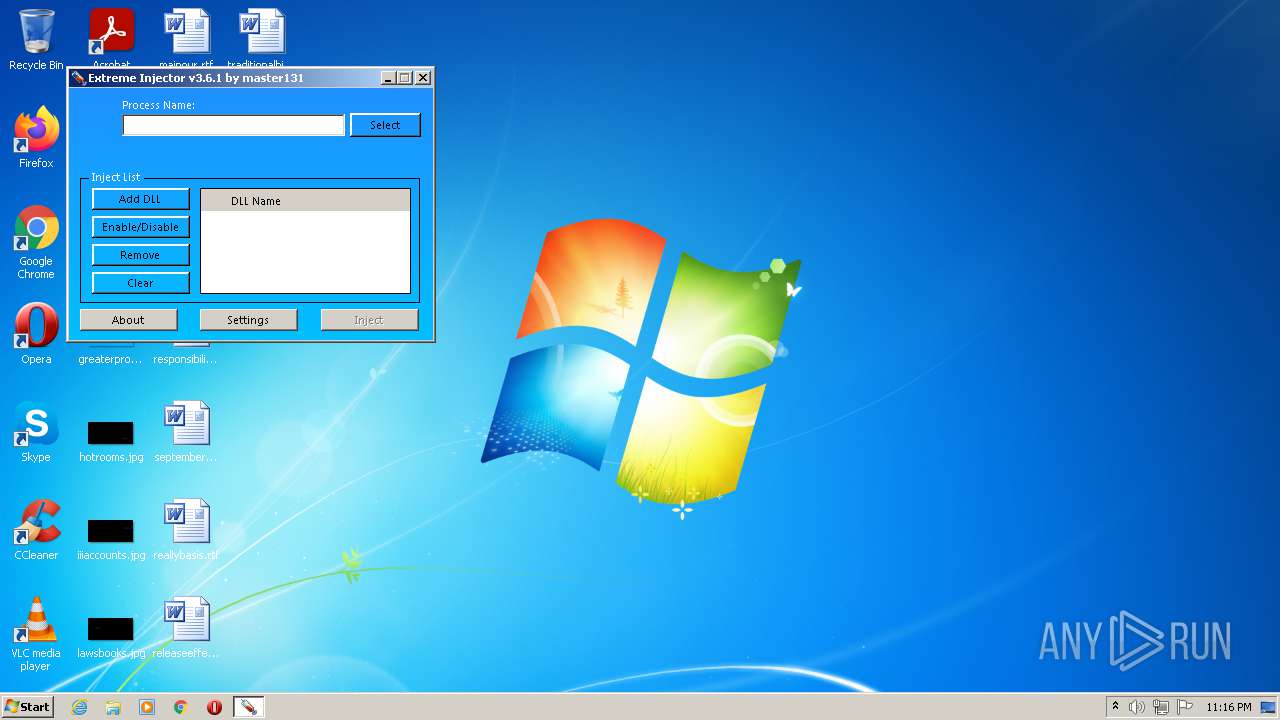Viewport: 1280px width, 720px height.
Task: Open Internet Explorer from the taskbar
Action: pos(79,707)
